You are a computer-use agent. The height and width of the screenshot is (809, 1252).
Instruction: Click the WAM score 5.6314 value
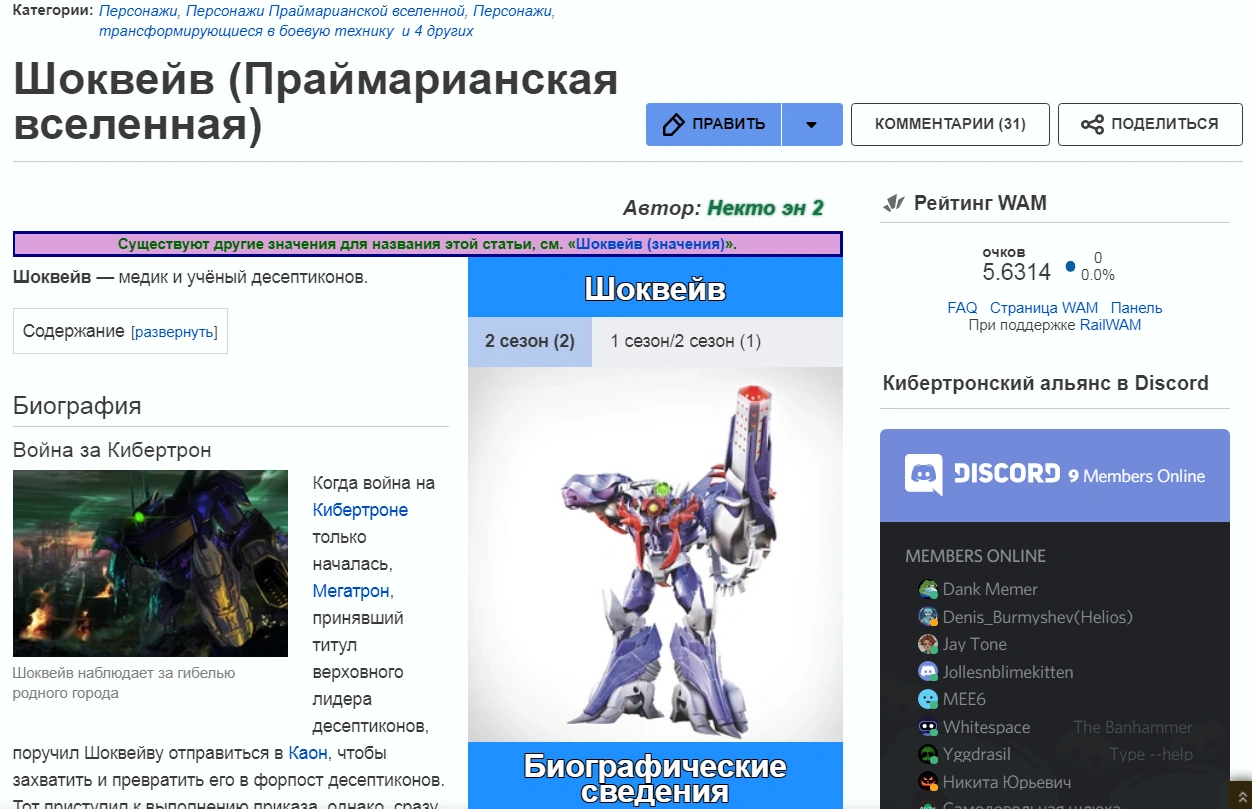pos(1016,272)
